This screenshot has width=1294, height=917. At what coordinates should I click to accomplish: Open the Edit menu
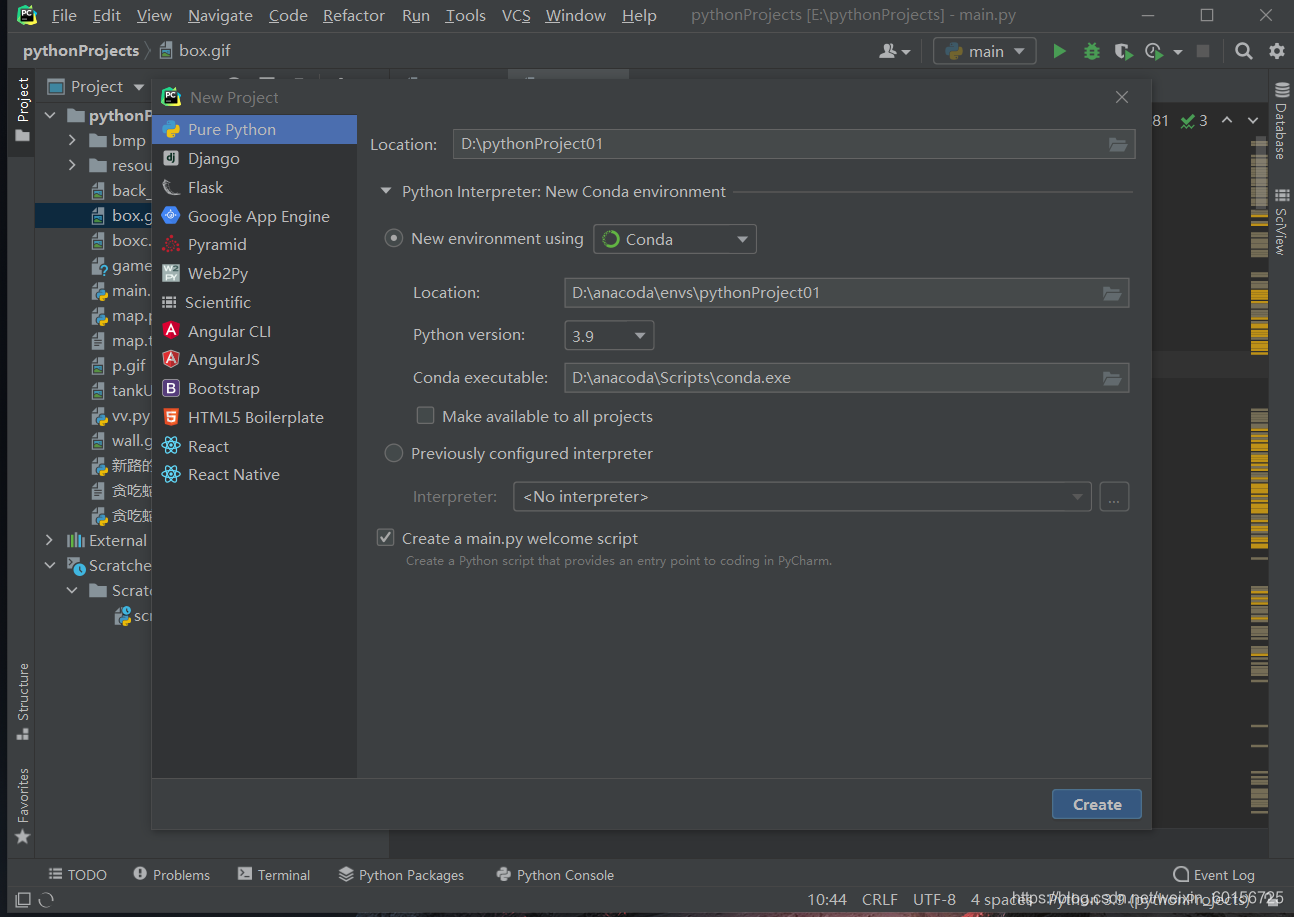tap(107, 15)
